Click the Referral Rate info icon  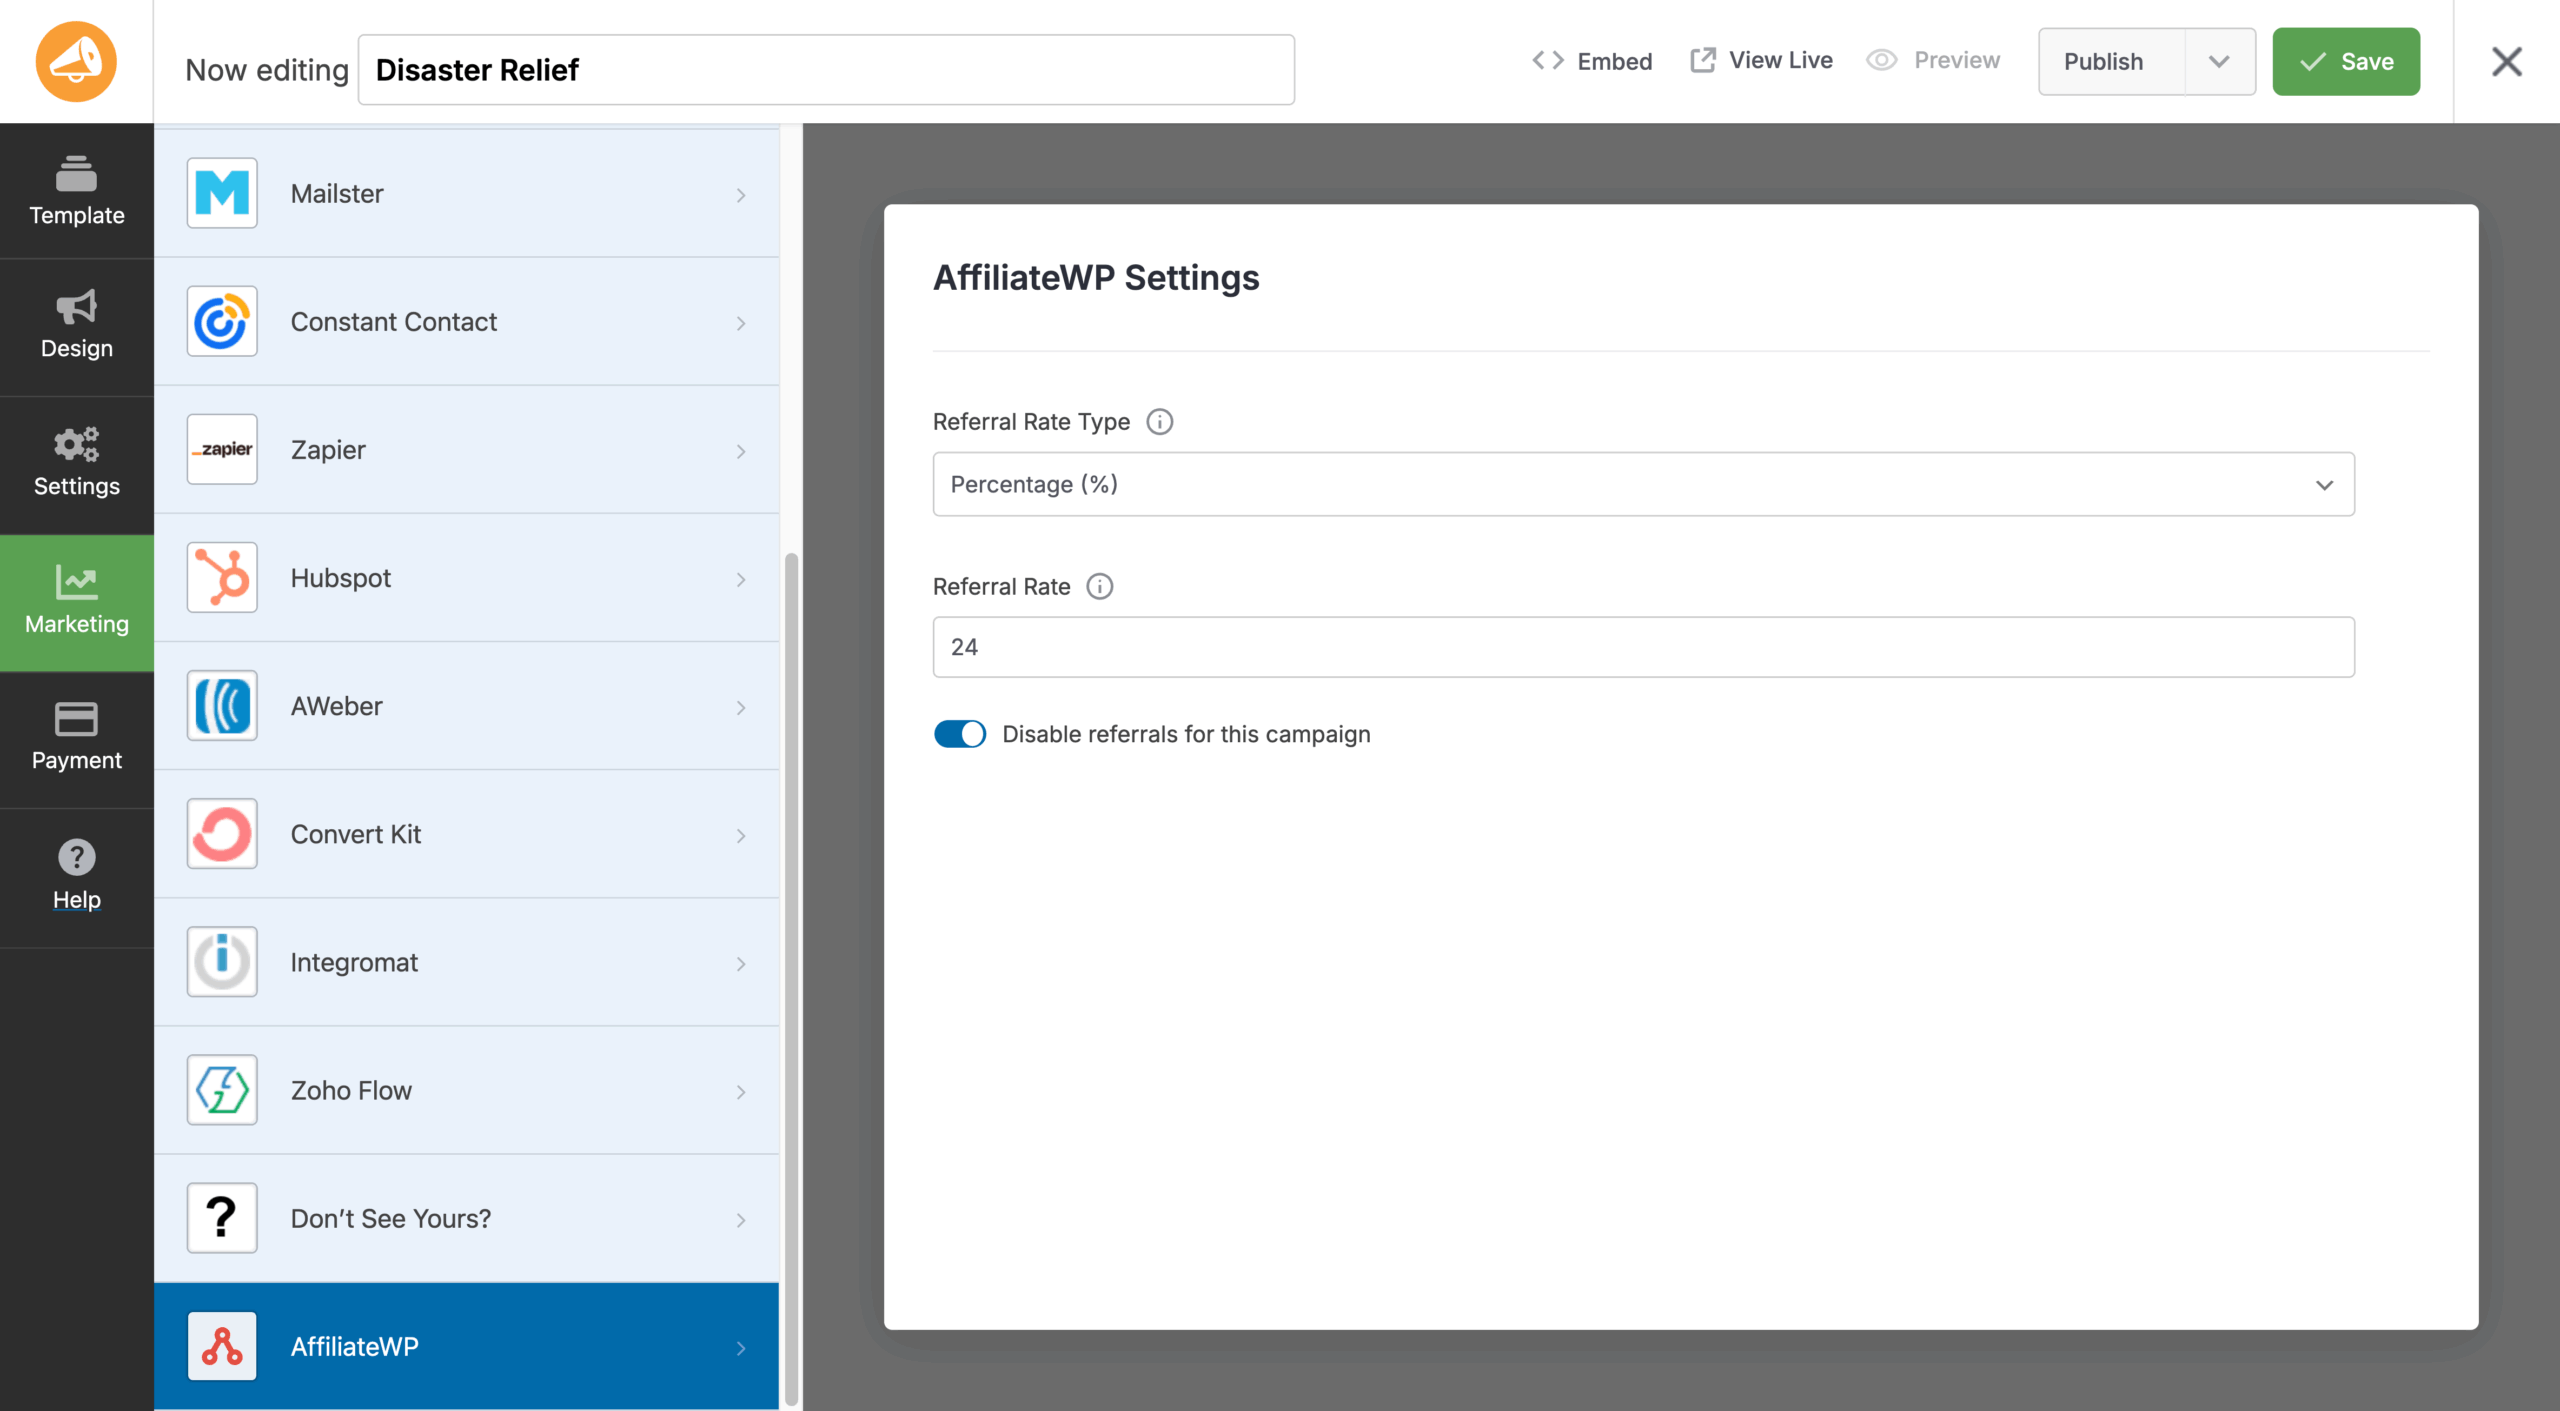1099,587
